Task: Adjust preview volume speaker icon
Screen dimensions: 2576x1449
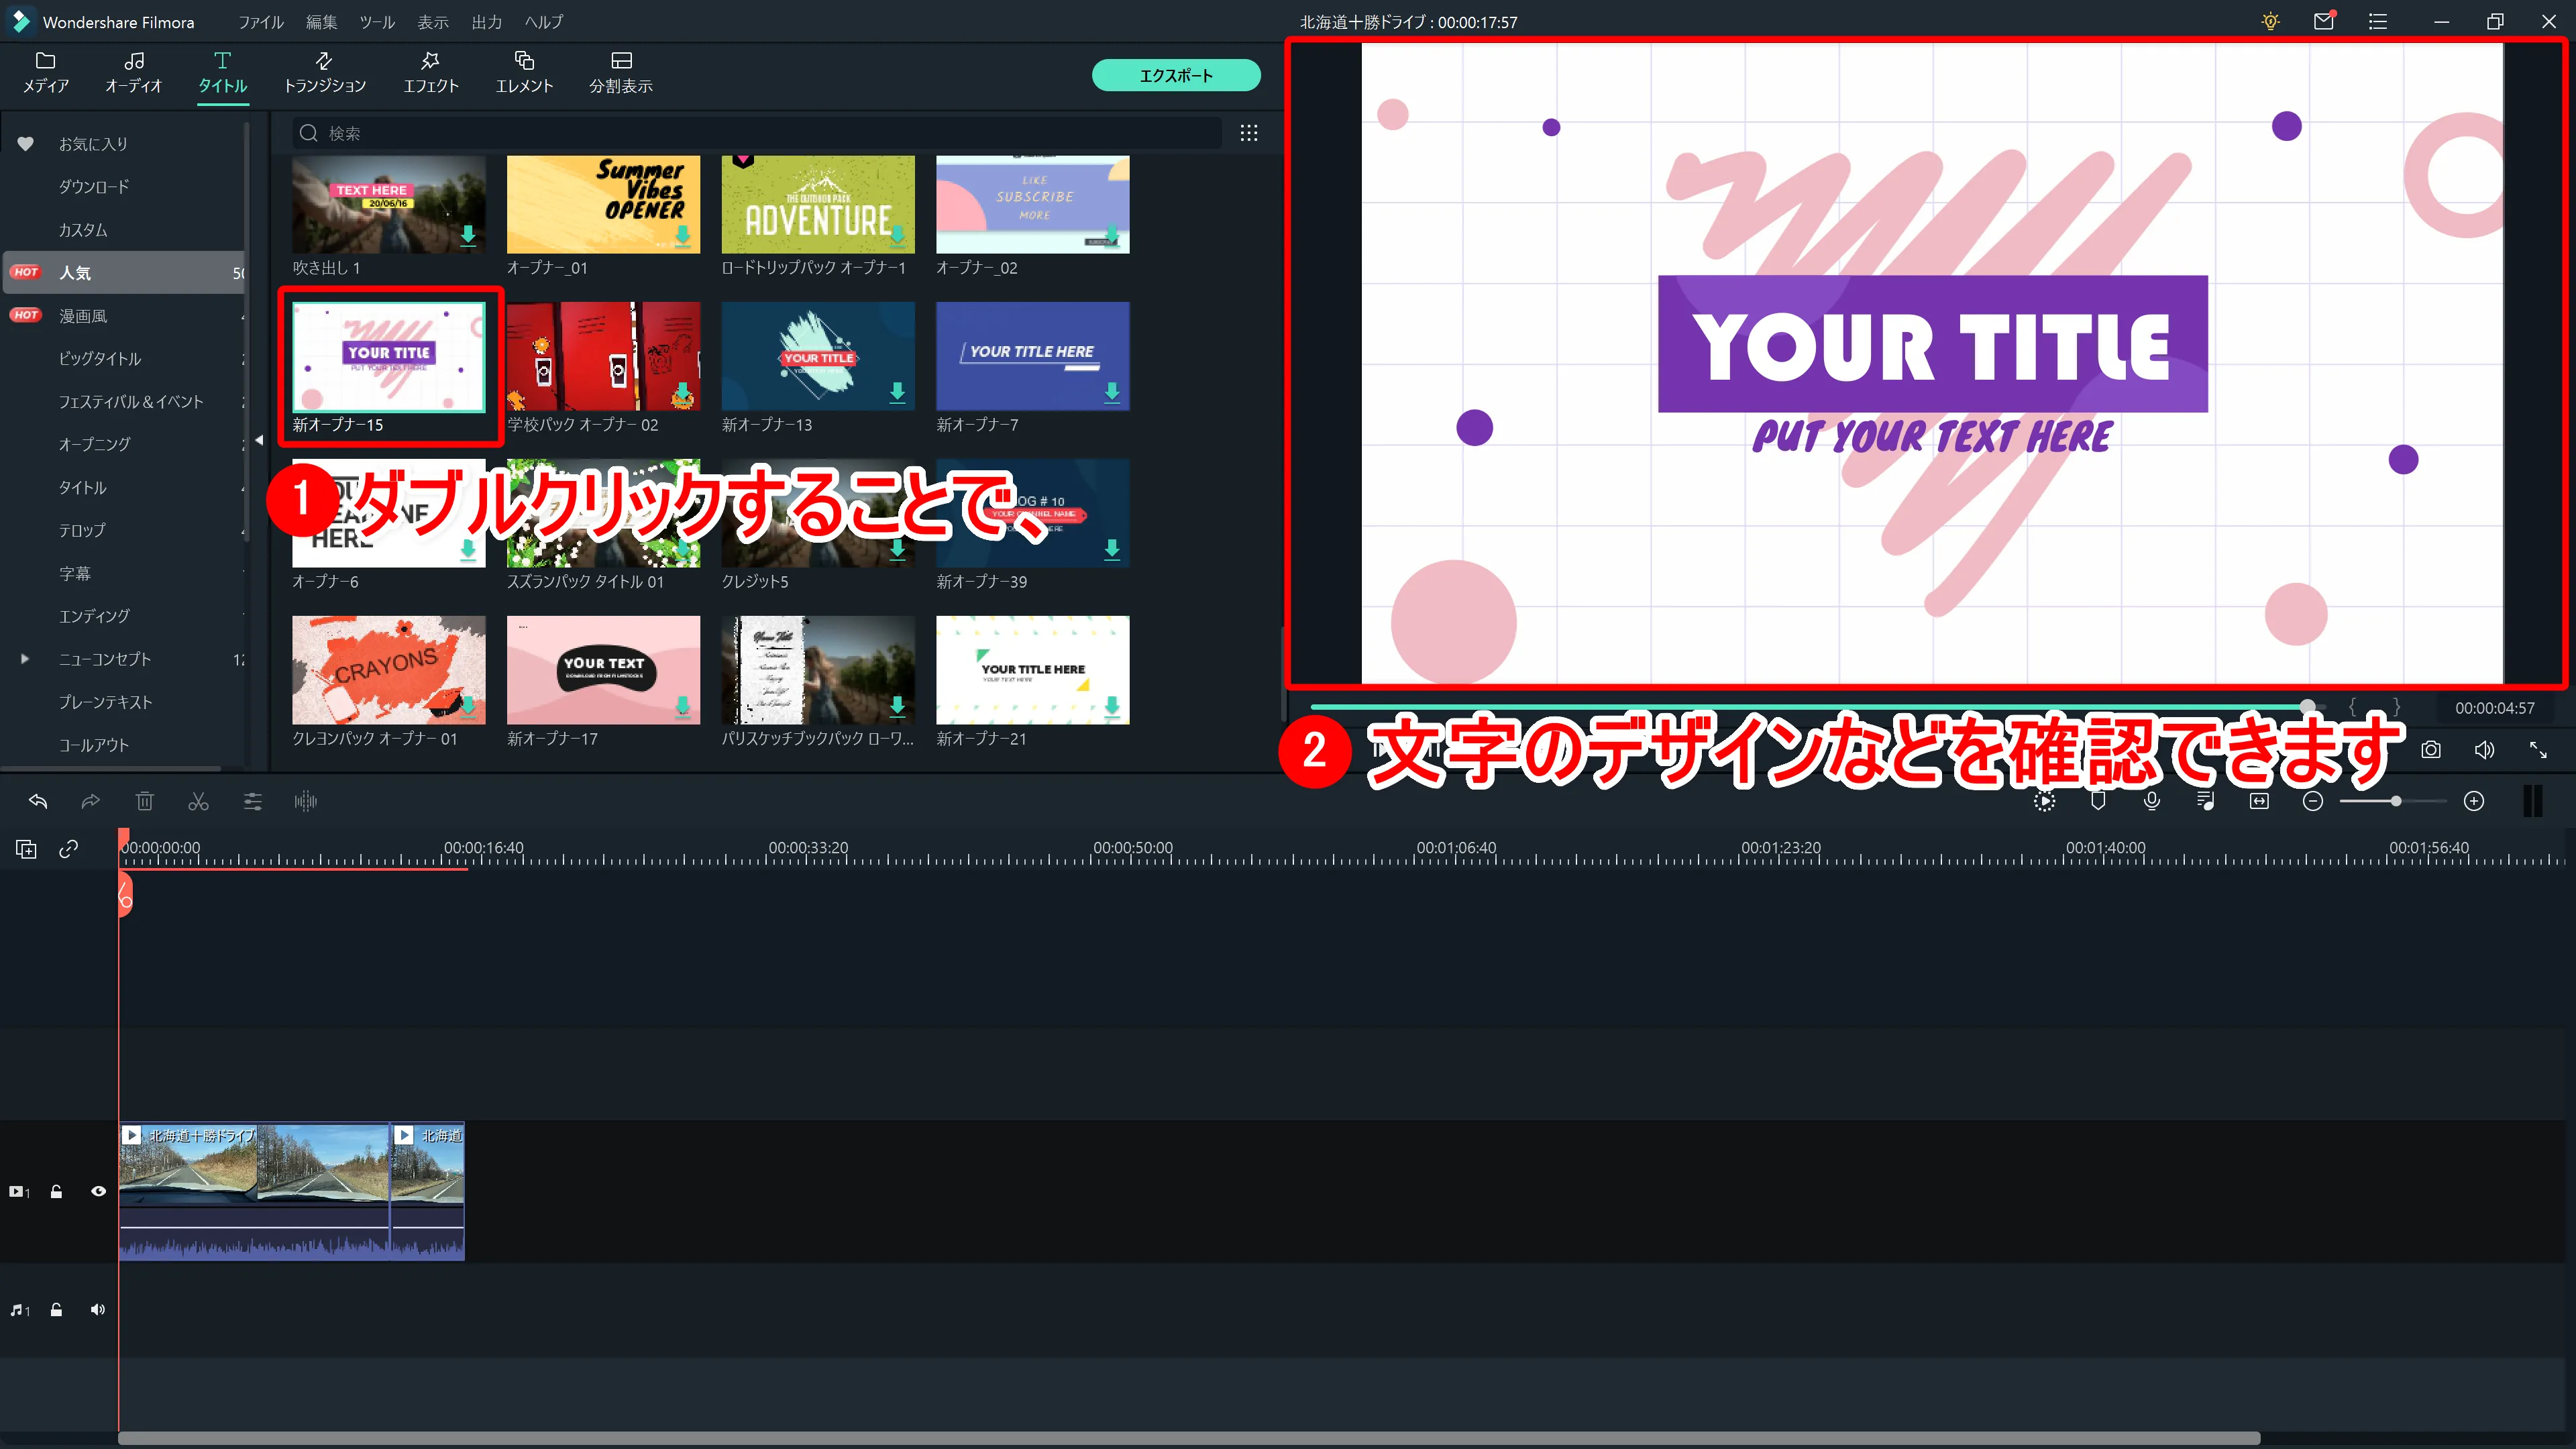Action: click(2484, 750)
